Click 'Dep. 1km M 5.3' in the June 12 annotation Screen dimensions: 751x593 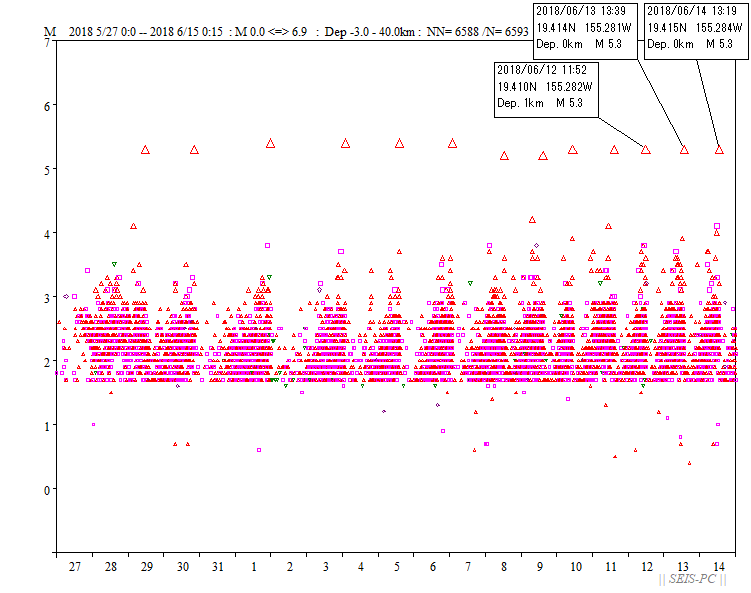pos(540,103)
